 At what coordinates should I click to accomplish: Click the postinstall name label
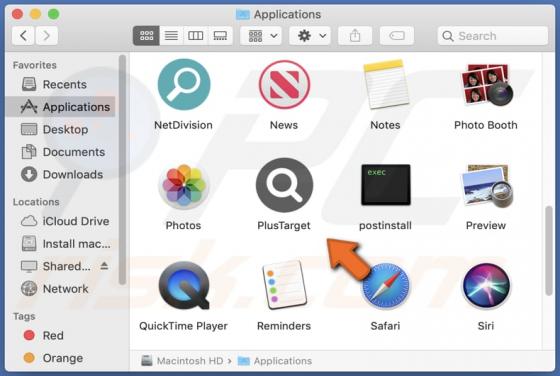point(385,225)
